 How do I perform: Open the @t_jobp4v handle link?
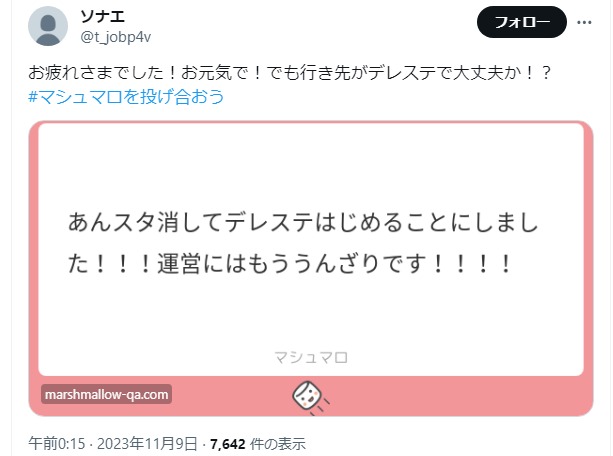point(116,37)
